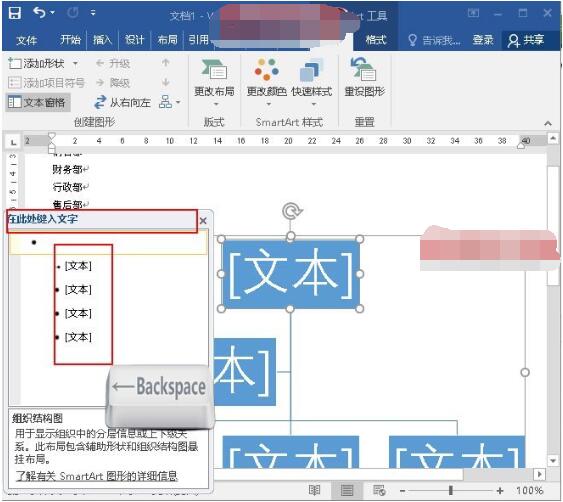This screenshot has height=502, width=563.
Task: Click the 降级 demote button
Action: click(113, 83)
